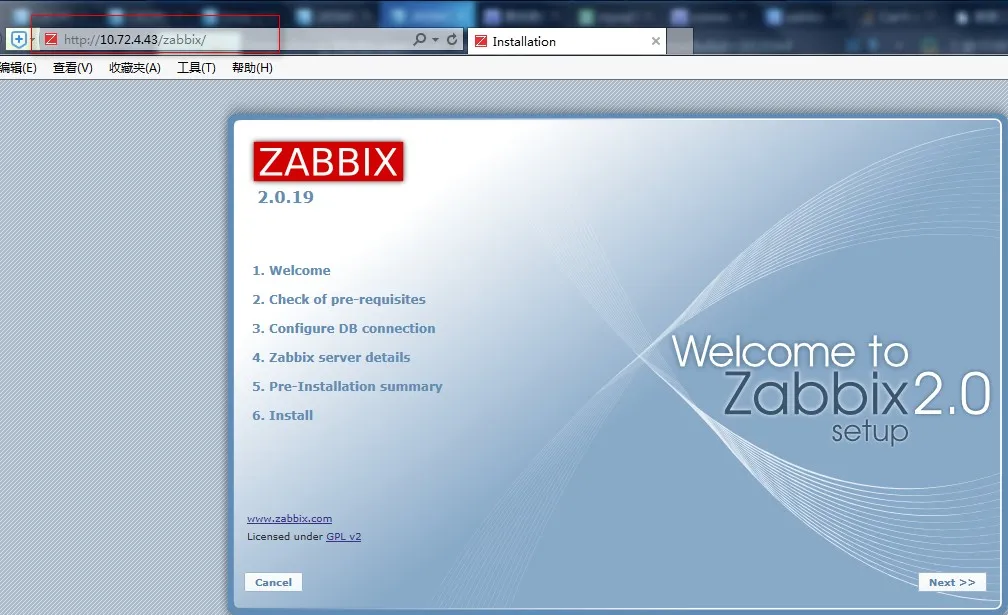Click the blue shield plus icon
The width and height of the screenshot is (1008, 615).
(x=19, y=40)
